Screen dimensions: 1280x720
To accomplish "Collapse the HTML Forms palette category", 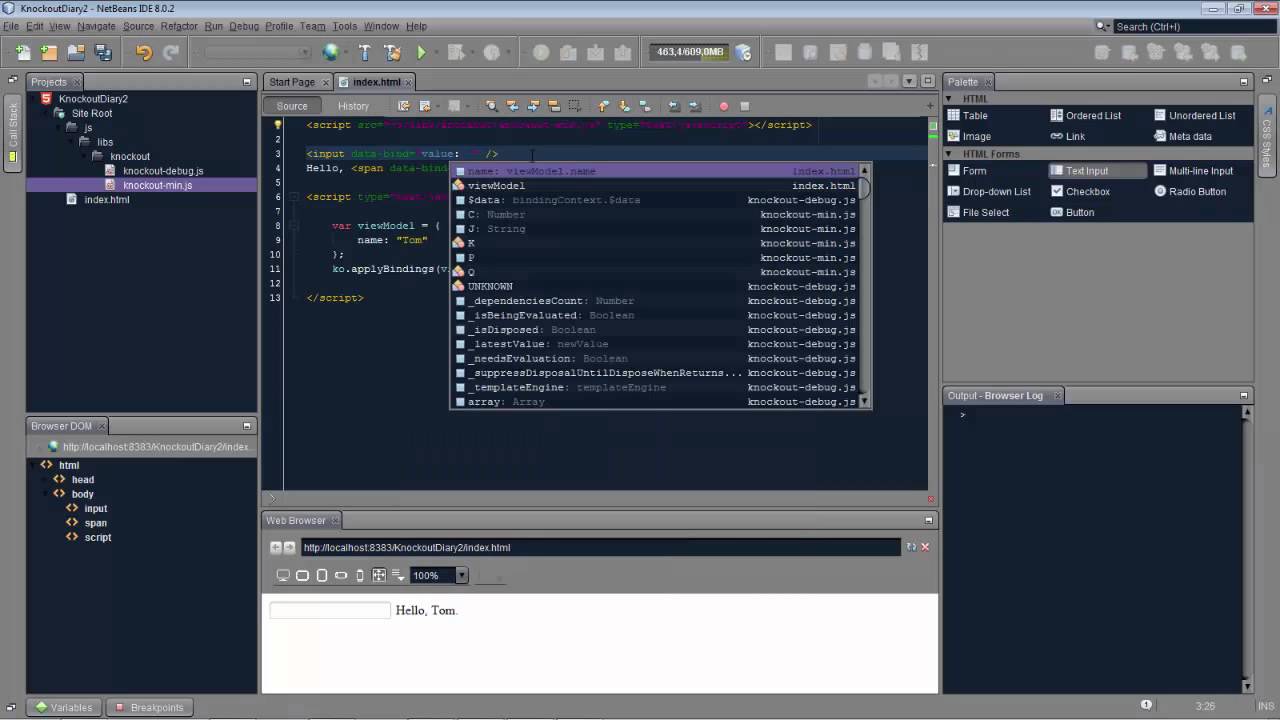I will [949, 154].
